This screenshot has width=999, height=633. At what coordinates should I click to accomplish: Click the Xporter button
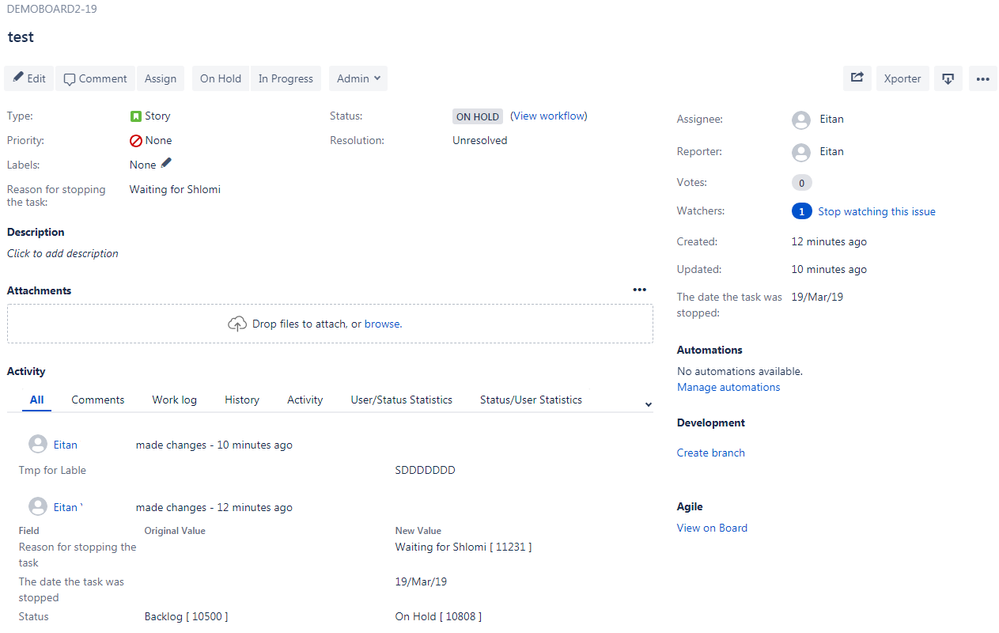pyautogui.click(x=902, y=78)
